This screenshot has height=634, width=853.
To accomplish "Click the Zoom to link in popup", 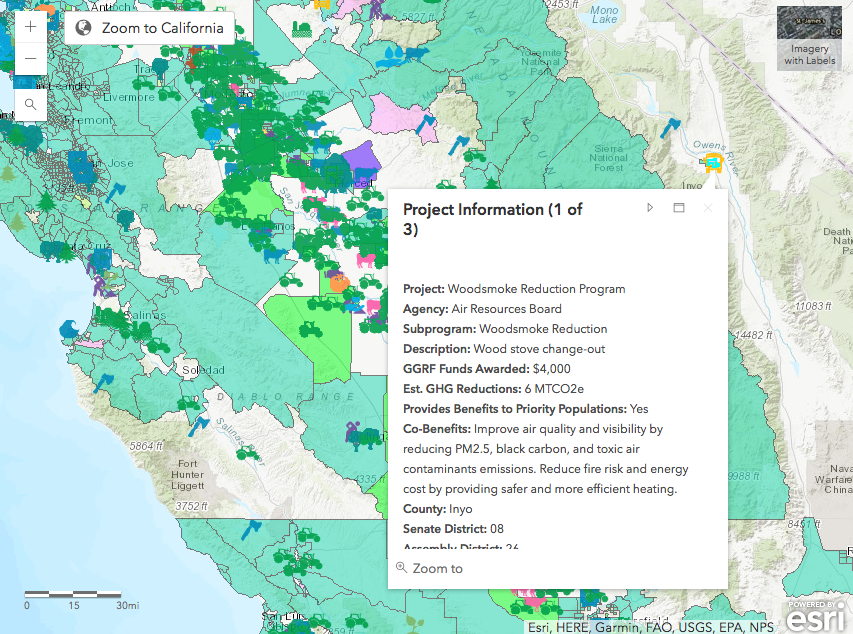I will tap(430, 568).
